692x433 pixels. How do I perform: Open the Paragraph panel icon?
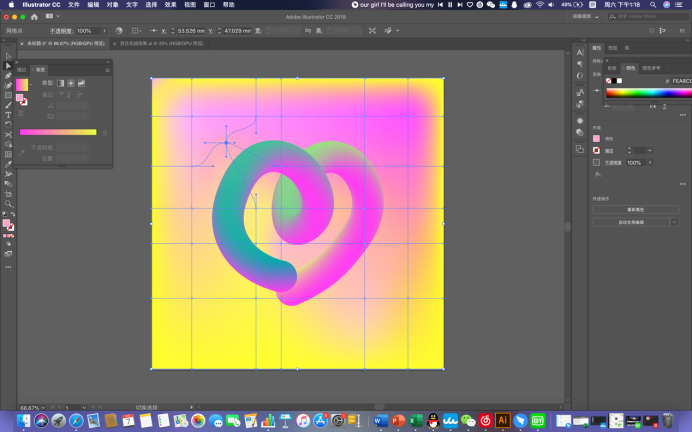point(580,64)
